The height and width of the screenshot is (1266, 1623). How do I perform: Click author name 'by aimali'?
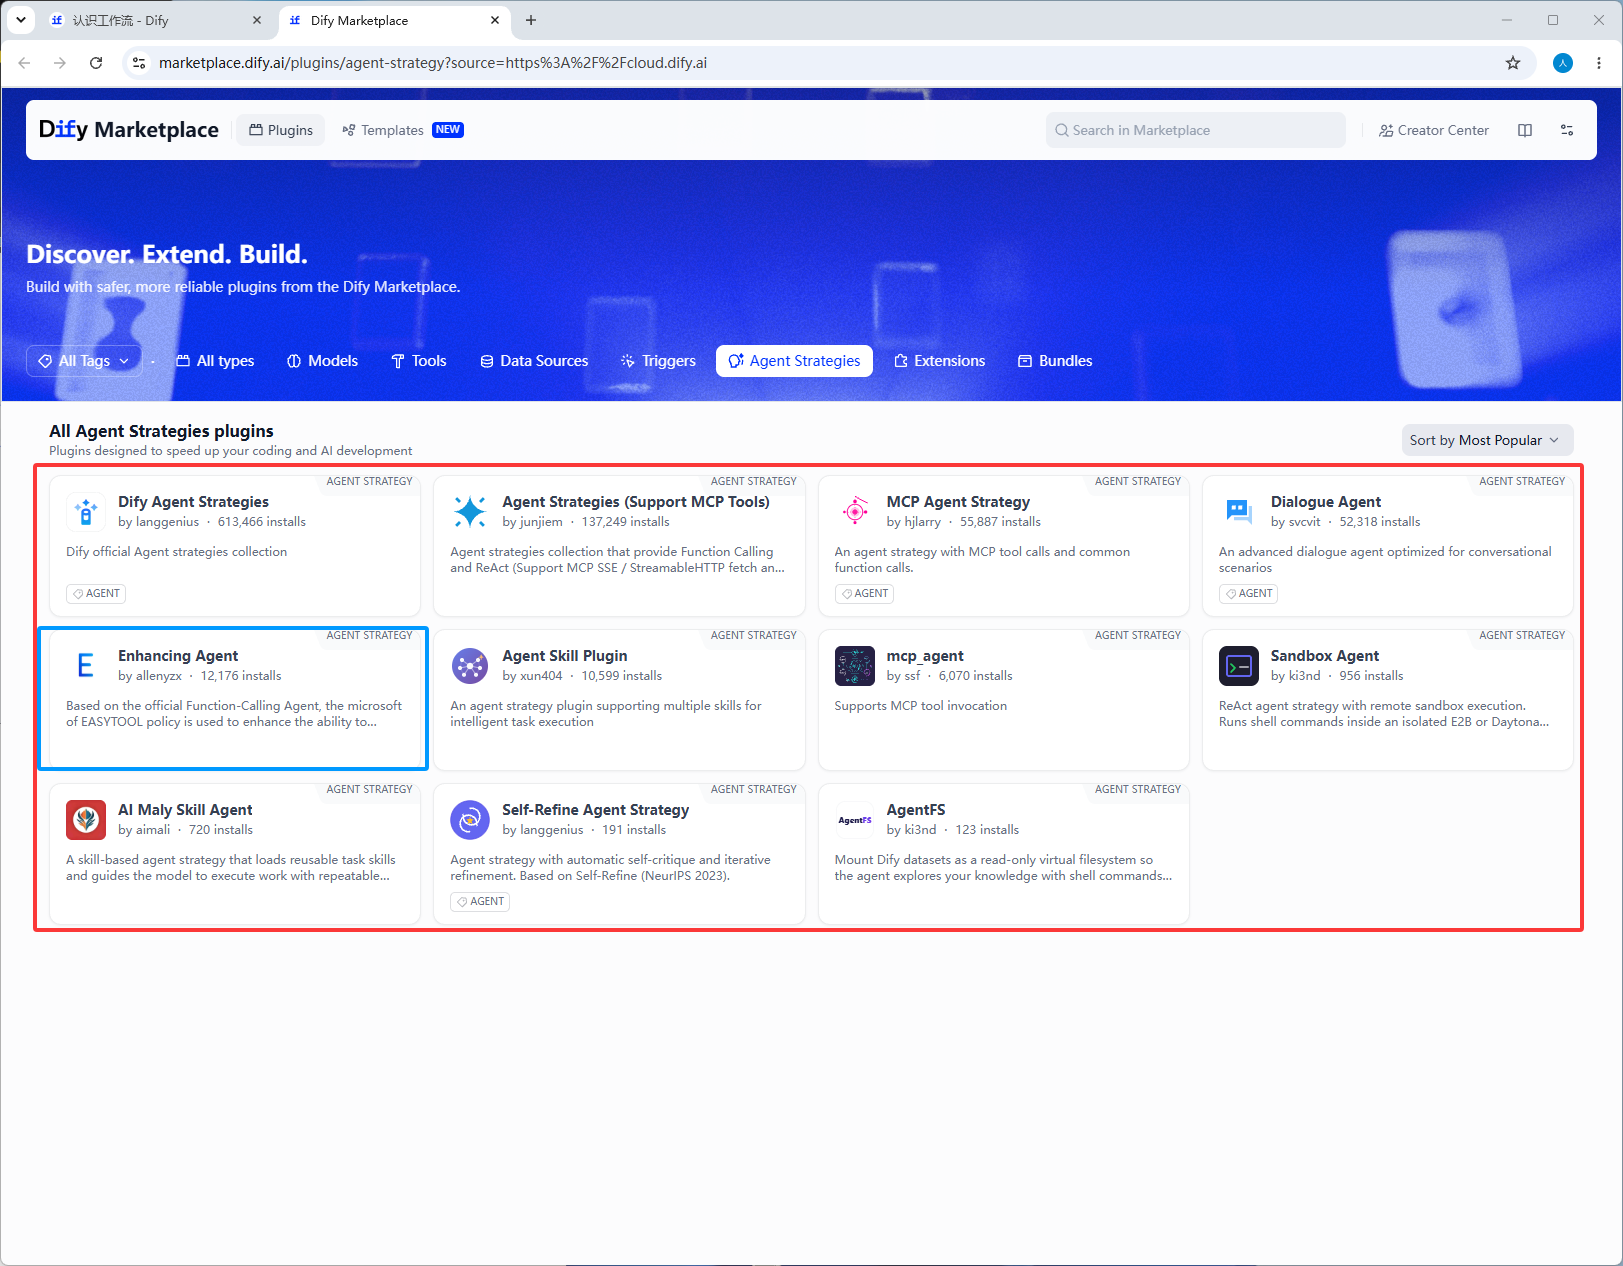(144, 830)
